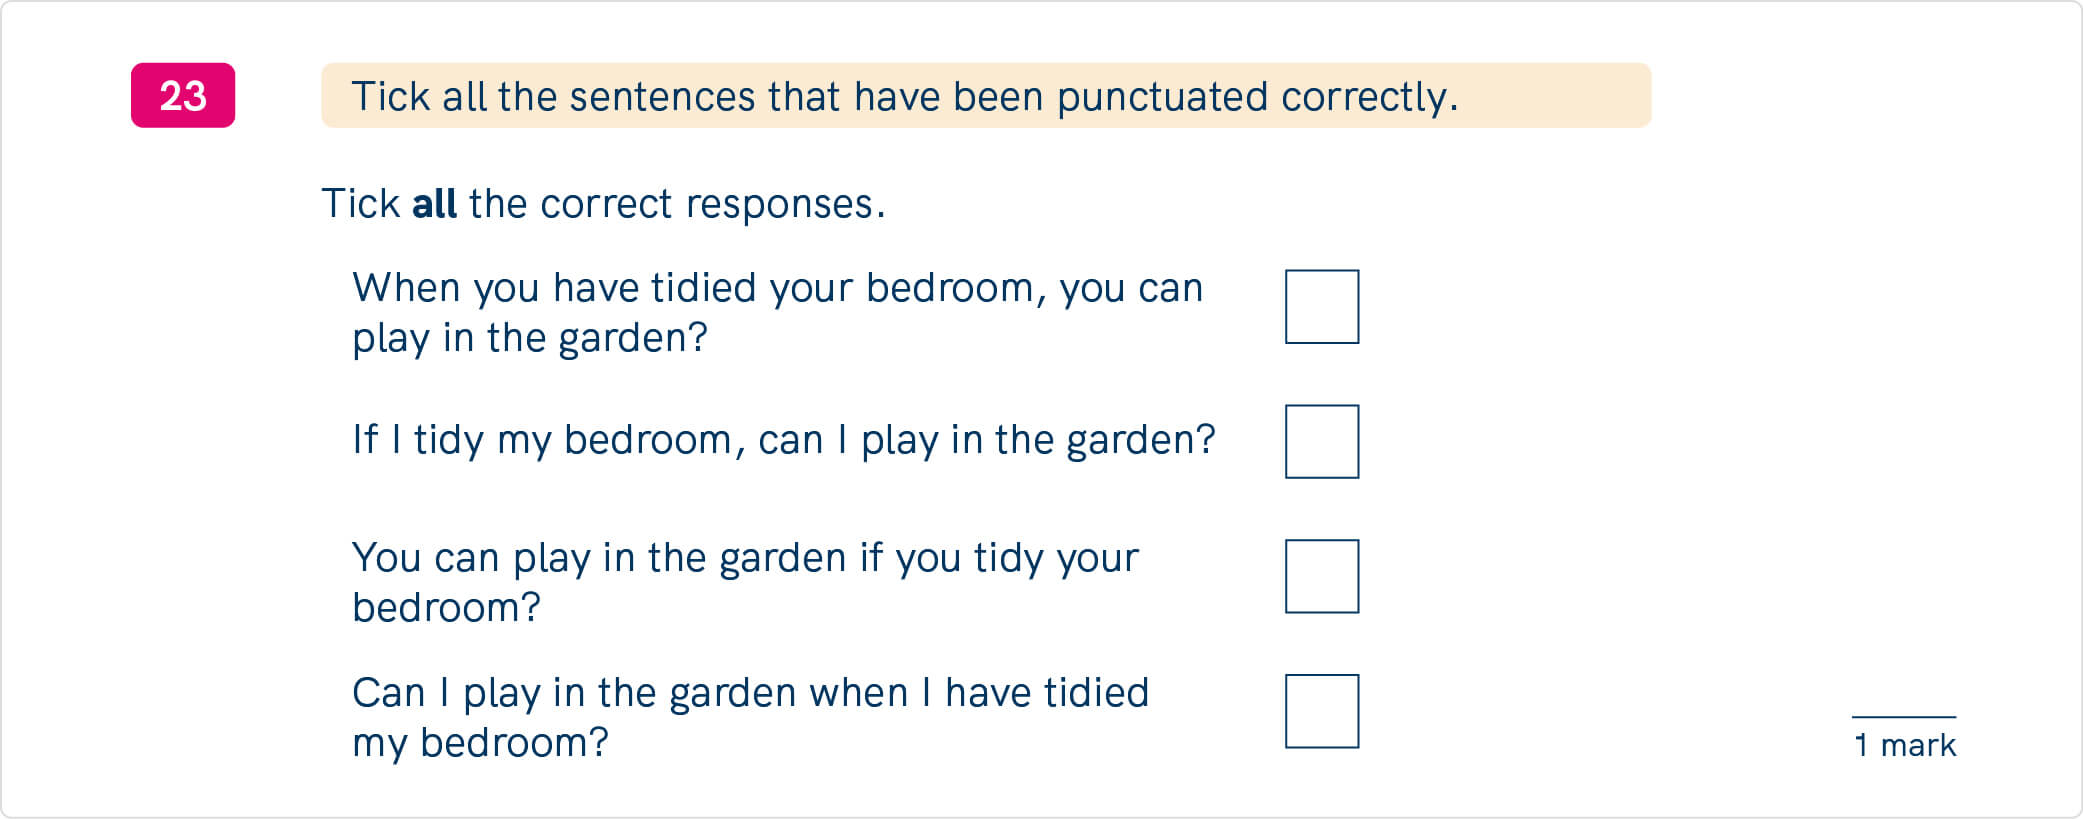Image resolution: width=2083 pixels, height=819 pixels.
Task: Click the sentence "If I tidy my bedroom"
Action: coord(783,440)
